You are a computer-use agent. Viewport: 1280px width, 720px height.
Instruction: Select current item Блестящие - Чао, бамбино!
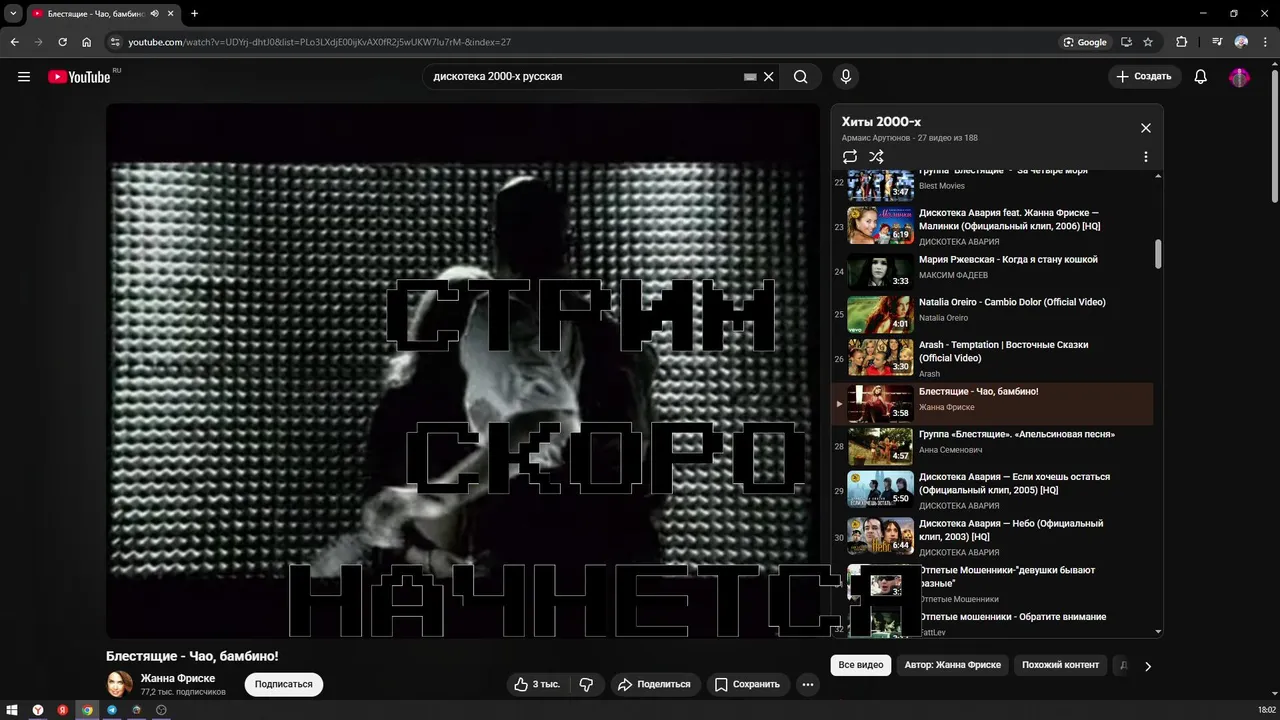click(992, 403)
